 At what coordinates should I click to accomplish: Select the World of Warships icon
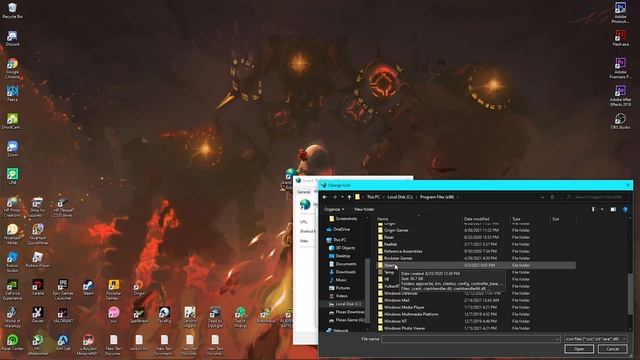pyautogui.click(x=12, y=317)
